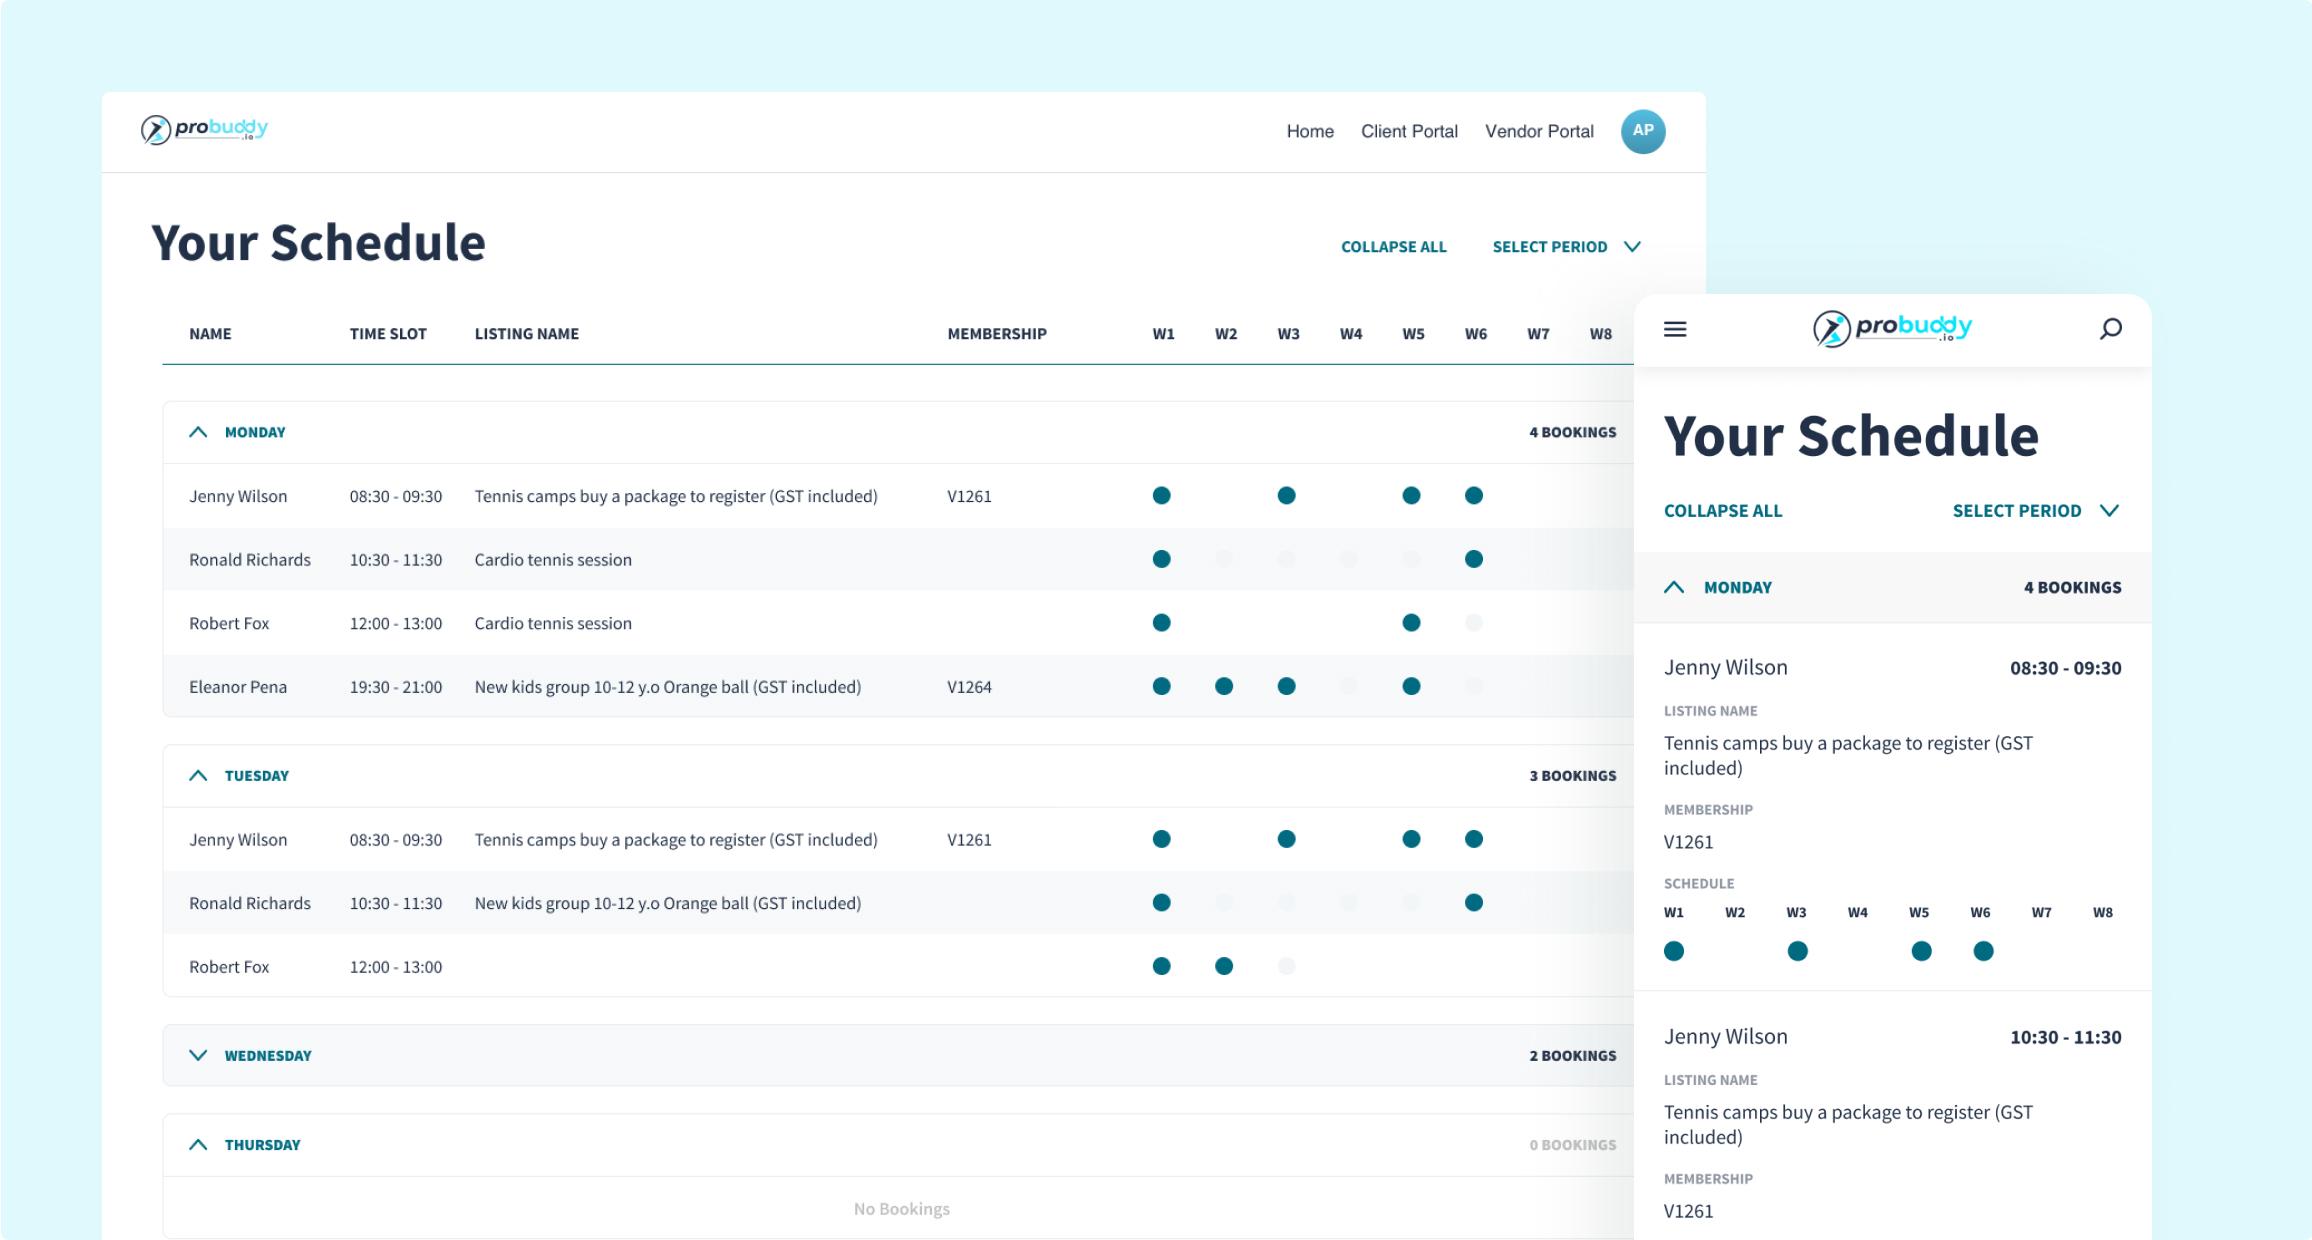Click mobile 10:30 - 11:30 time slot

pyautogui.click(x=2065, y=1037)
